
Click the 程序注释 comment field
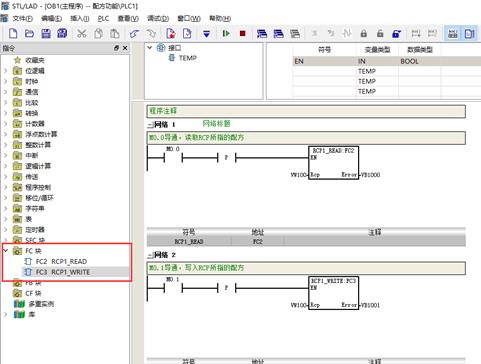pyautogui.click(x=306, y=111)
